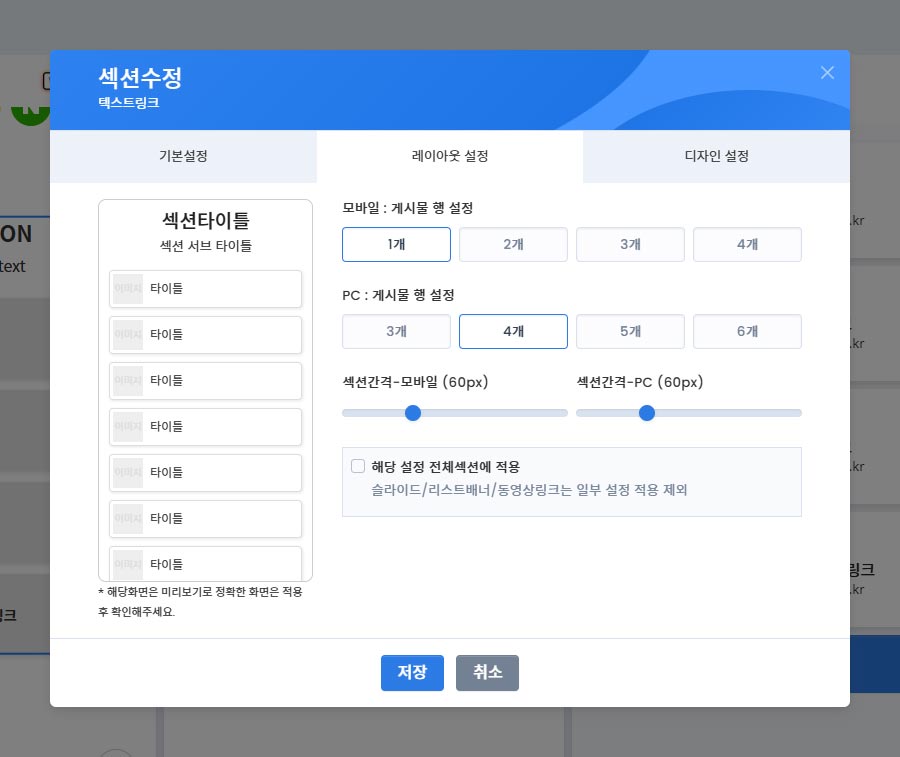Select the 레이아웃 설정 tab
This screenshot has height=757, width=900.
coord(450,157)
